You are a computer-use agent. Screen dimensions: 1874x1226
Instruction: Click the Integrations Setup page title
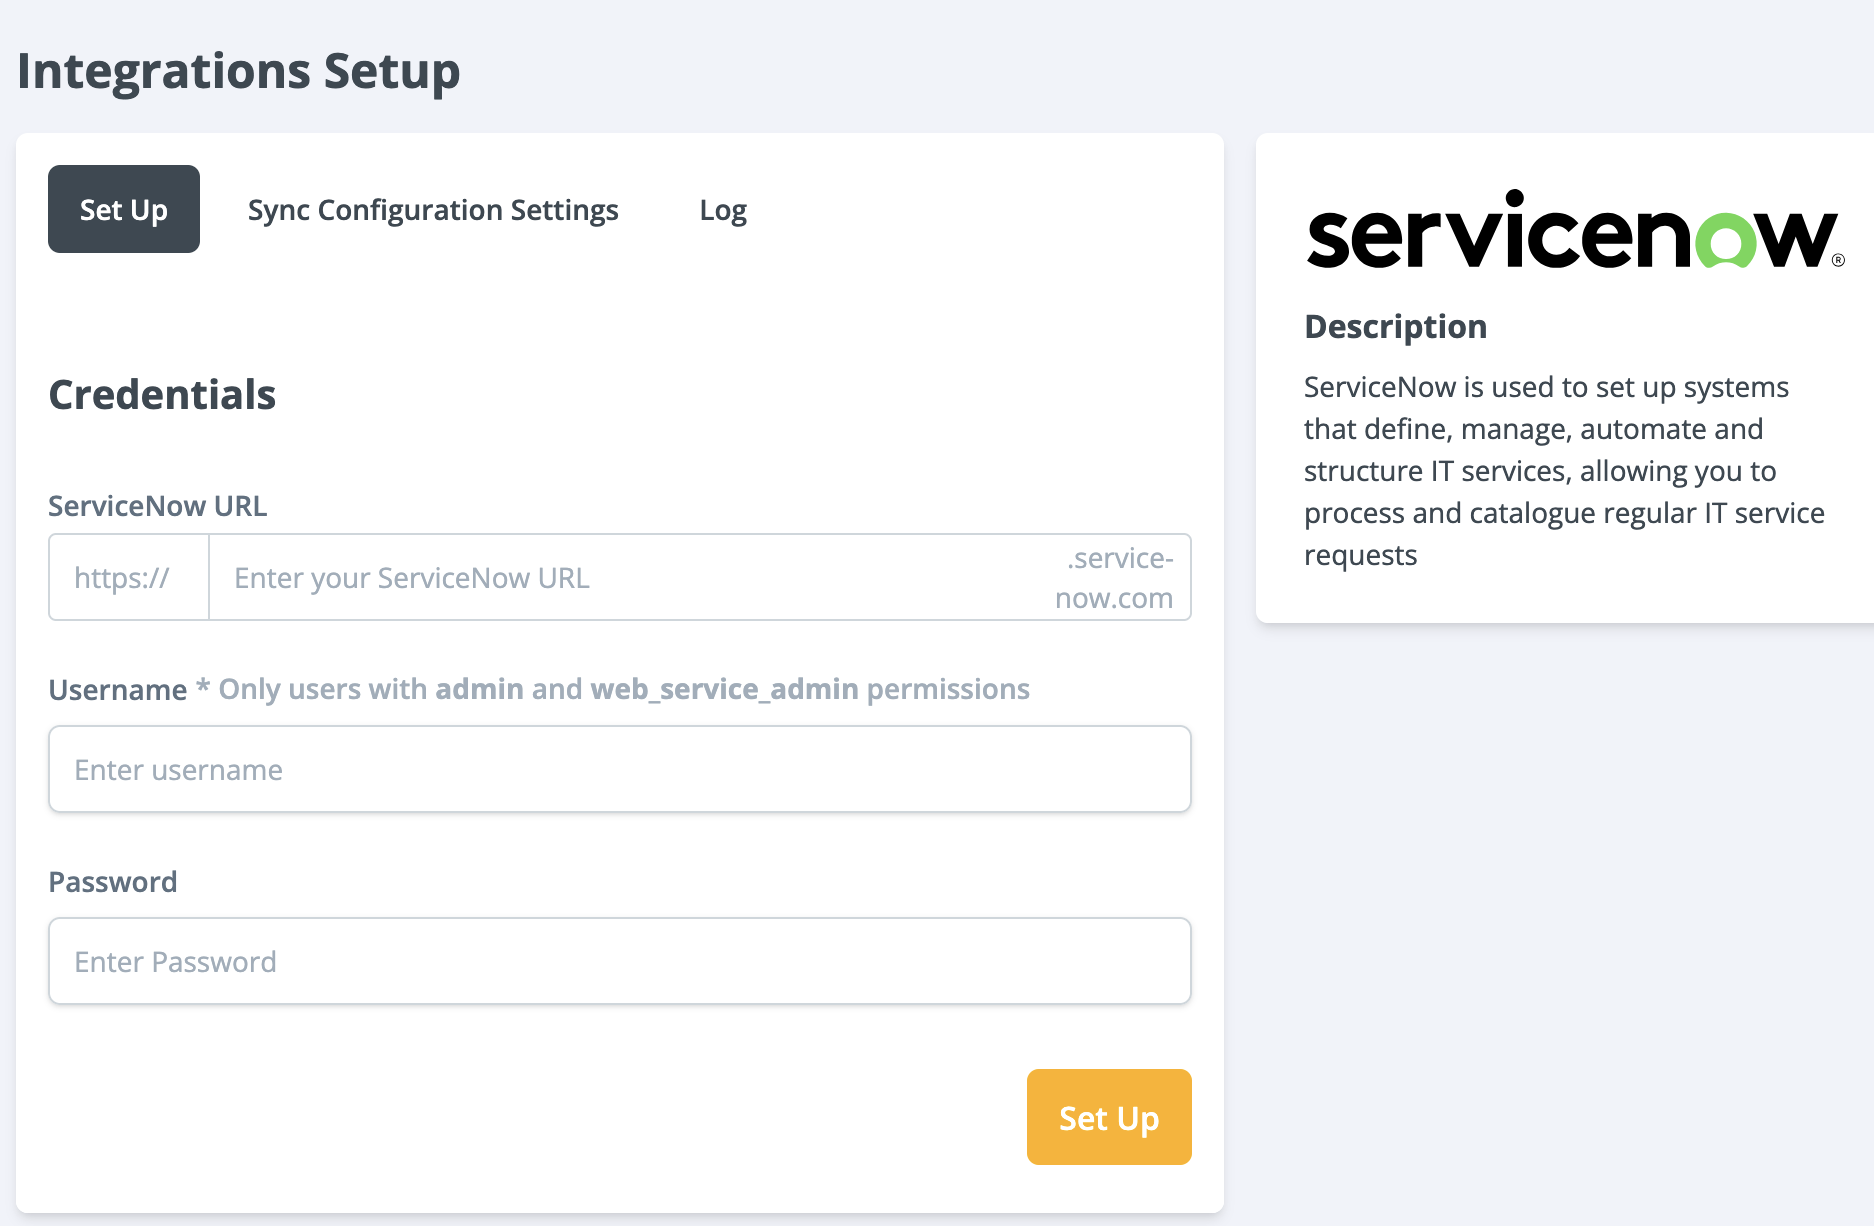pyautogui.click(x=238, y=70)
